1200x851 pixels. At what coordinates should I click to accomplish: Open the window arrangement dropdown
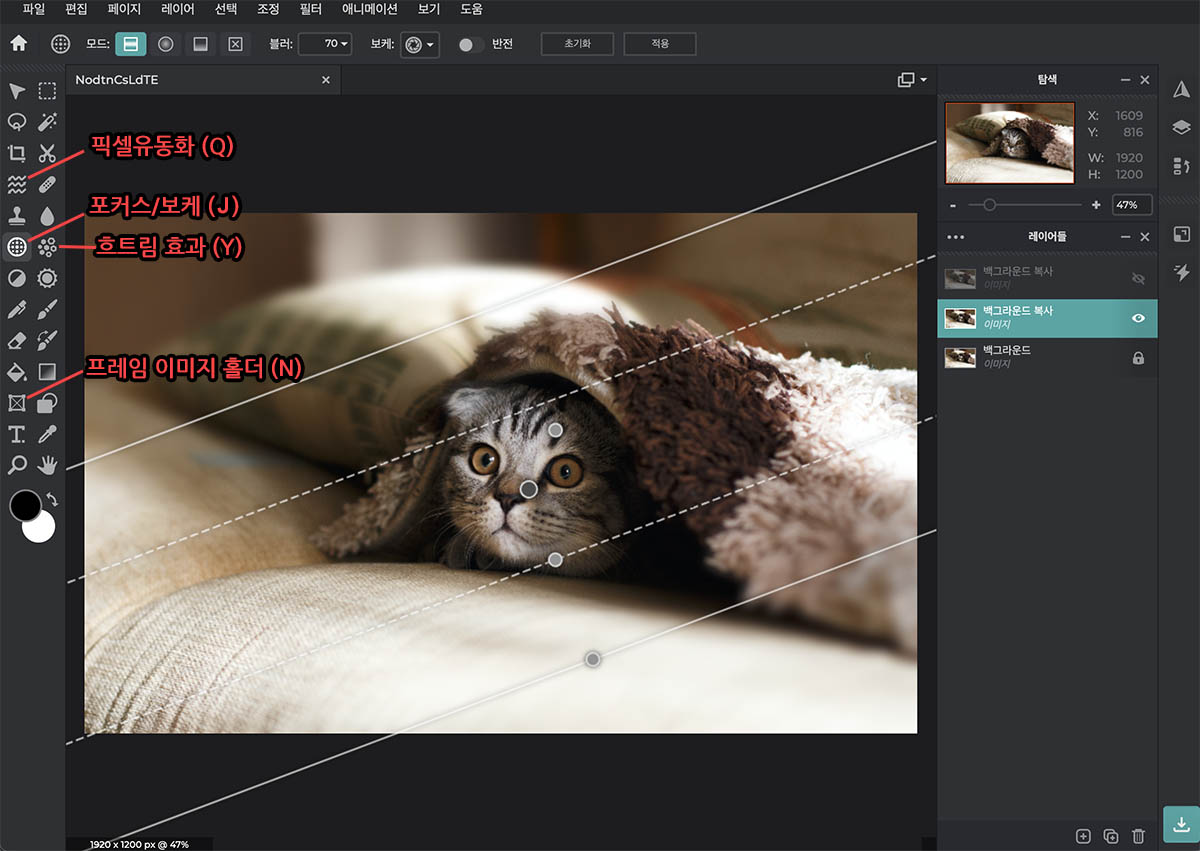coord(912,80)
